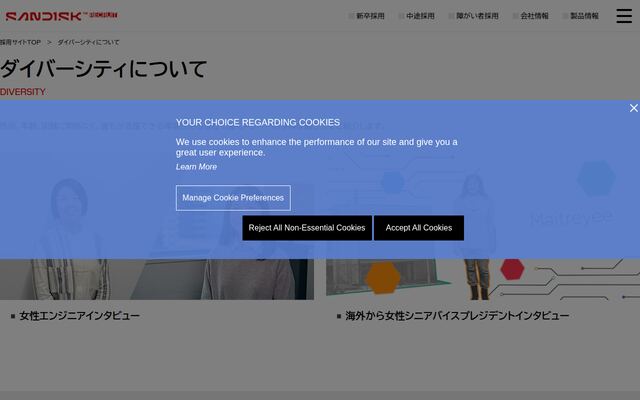Click YOUR CHOICE REGARDING COOKIES heading

click(258, 122)
